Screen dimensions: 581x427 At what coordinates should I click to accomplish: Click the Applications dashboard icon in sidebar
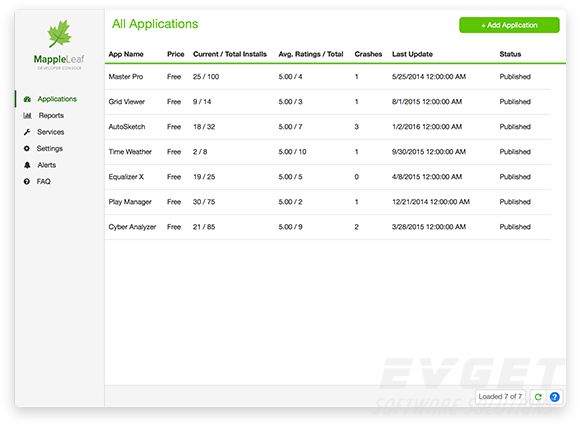point(27,99)
